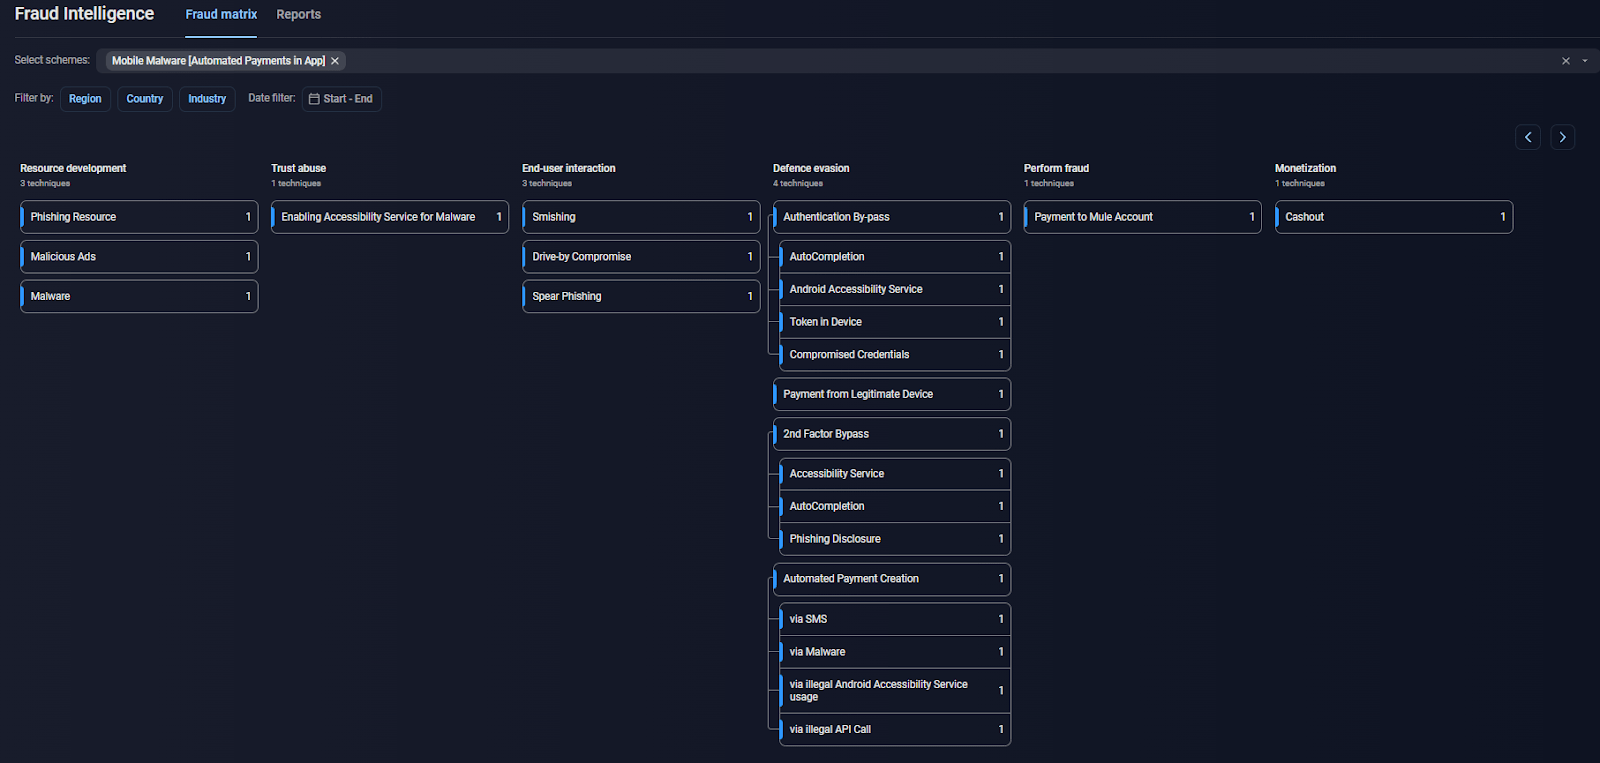The width and height of the screenshot is (1600, 763).
Task: Select the Smishing technique
Action: (641, 217)
